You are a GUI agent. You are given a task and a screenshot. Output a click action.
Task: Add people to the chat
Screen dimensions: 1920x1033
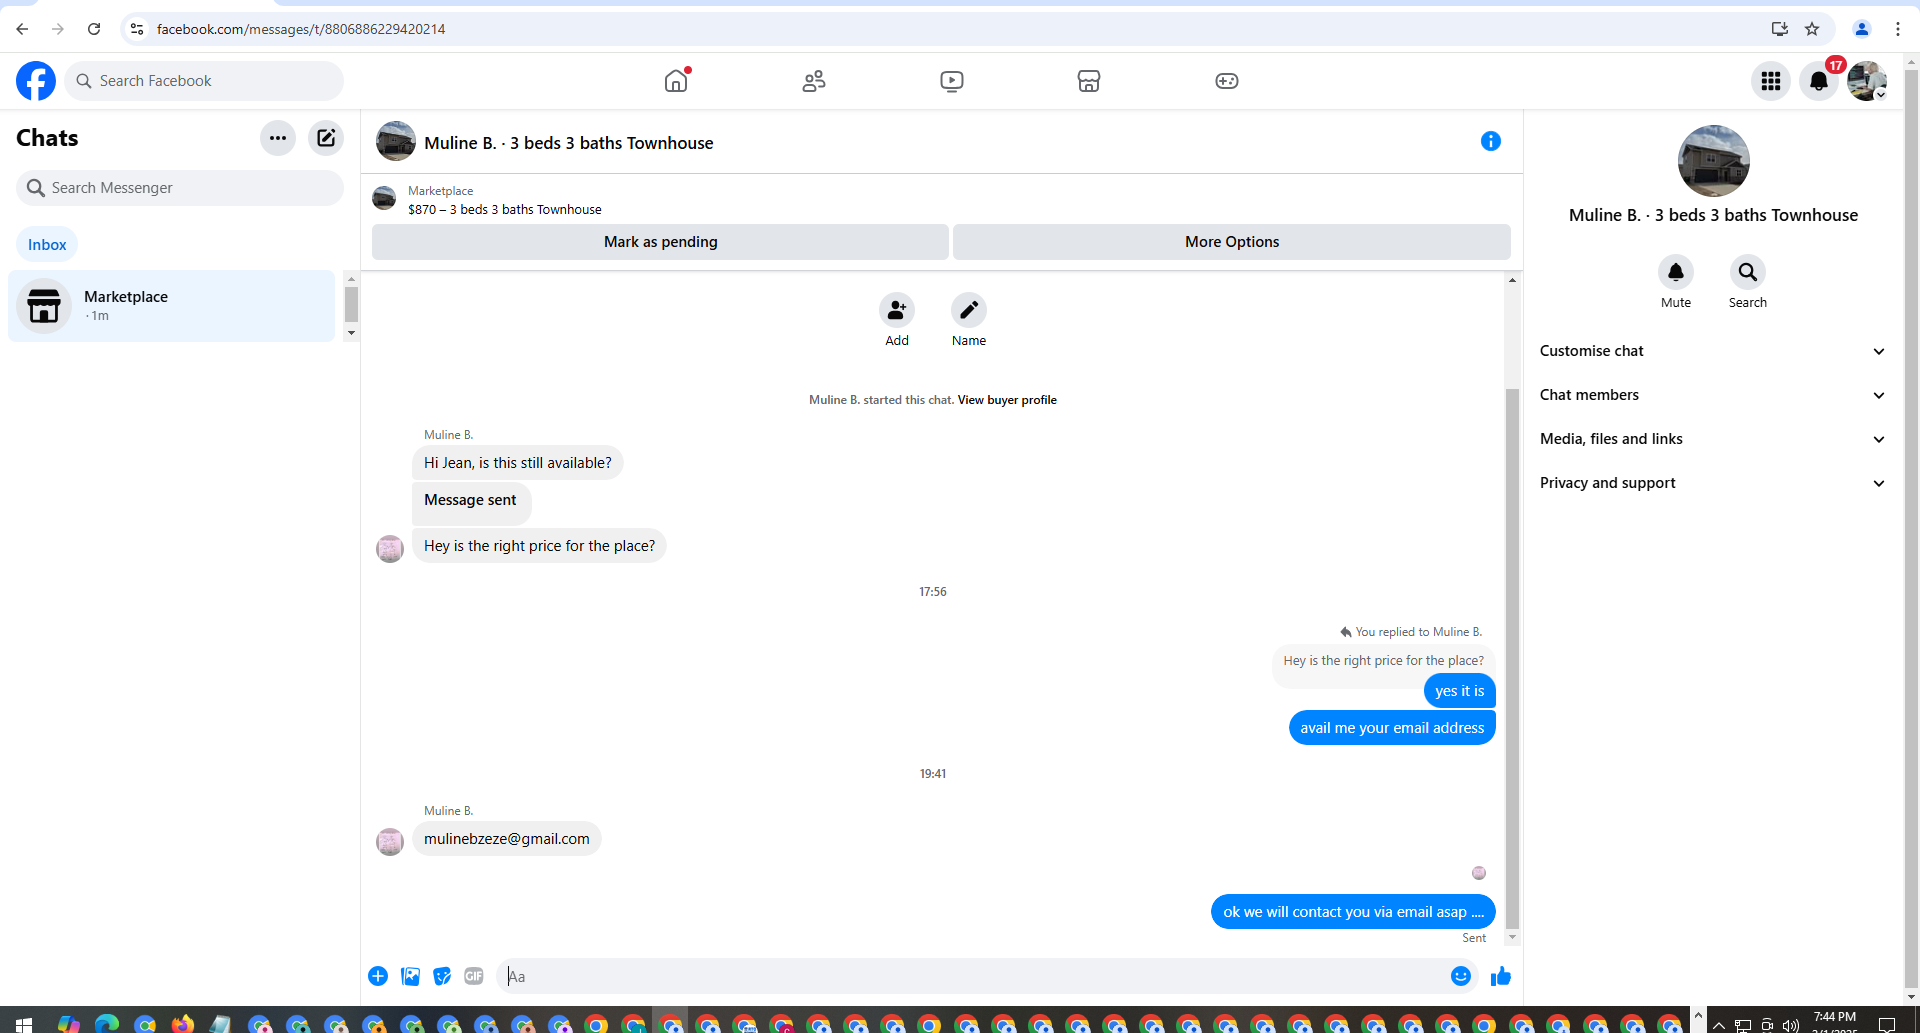[897, 310]
